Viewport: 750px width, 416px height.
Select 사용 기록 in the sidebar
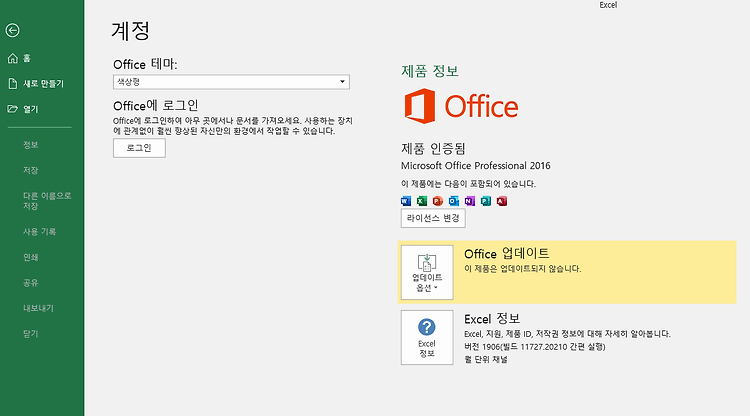(39, 231)
